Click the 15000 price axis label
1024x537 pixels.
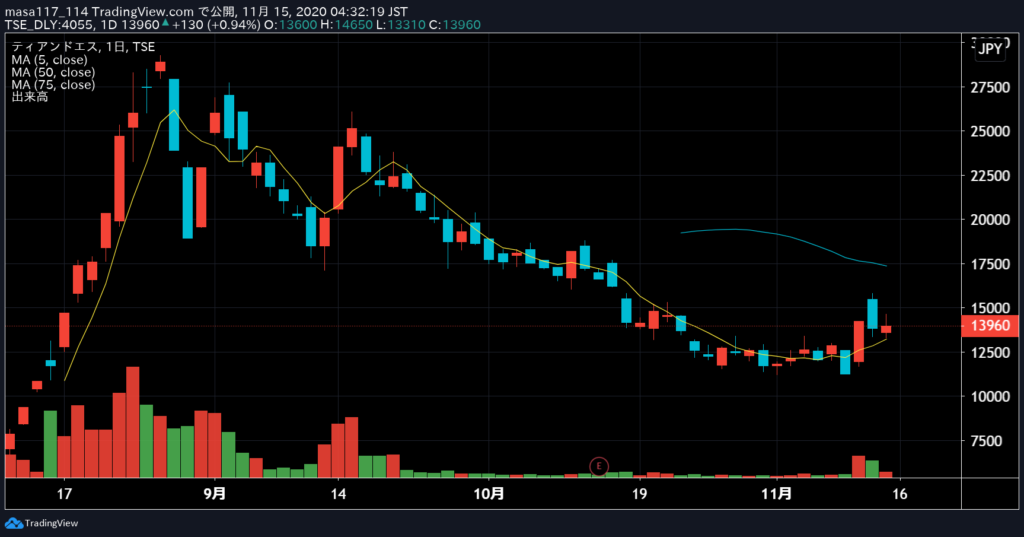(990, 308)
